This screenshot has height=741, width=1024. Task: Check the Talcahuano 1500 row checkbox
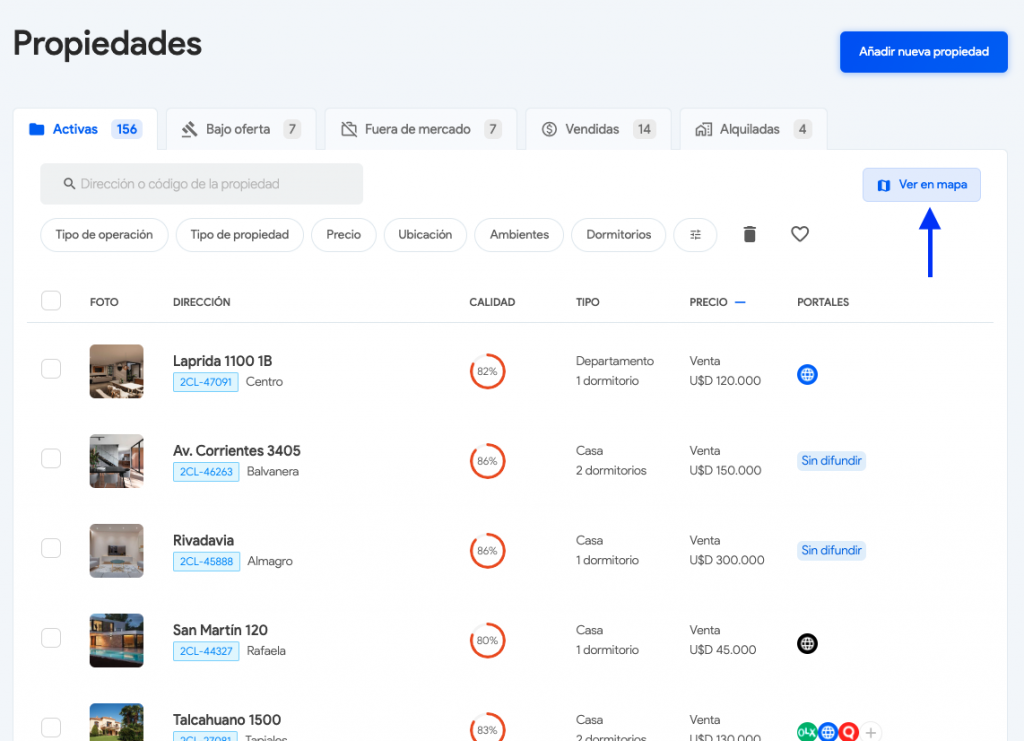tap(51, 727)
